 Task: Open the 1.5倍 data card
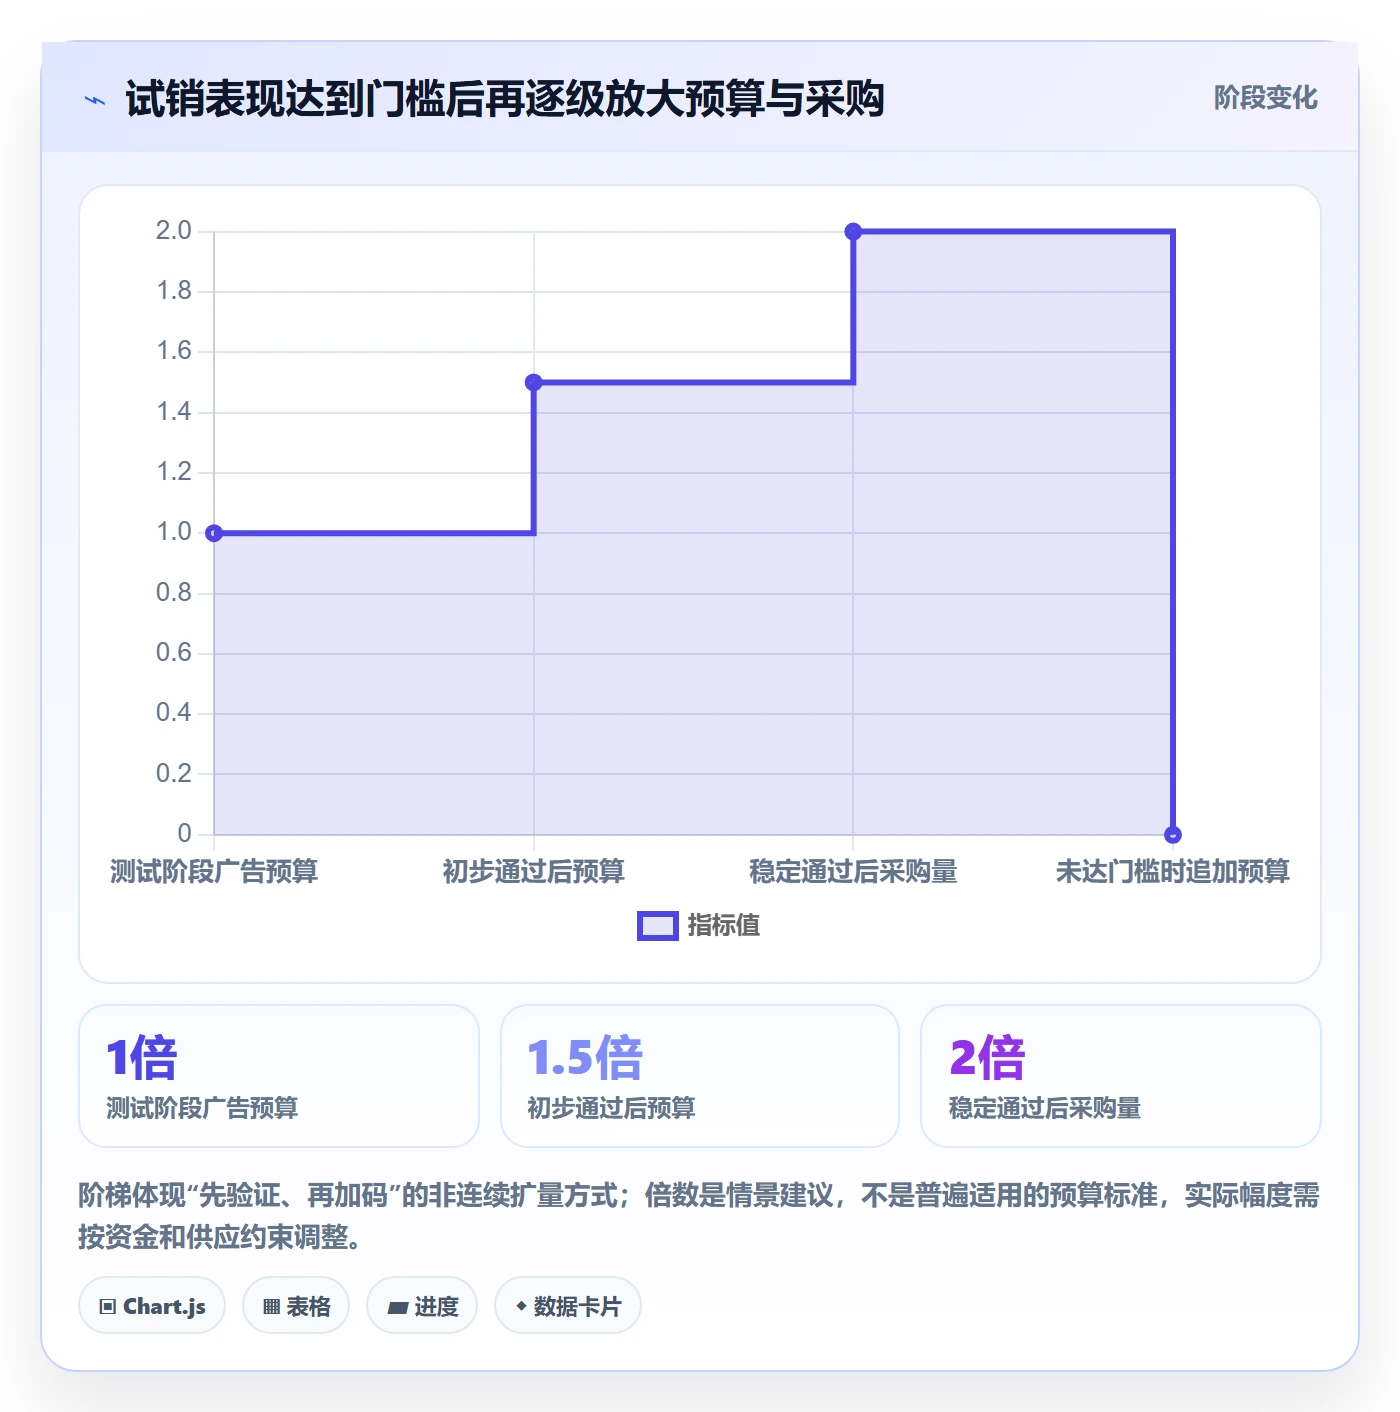(x=700, y=1076)
